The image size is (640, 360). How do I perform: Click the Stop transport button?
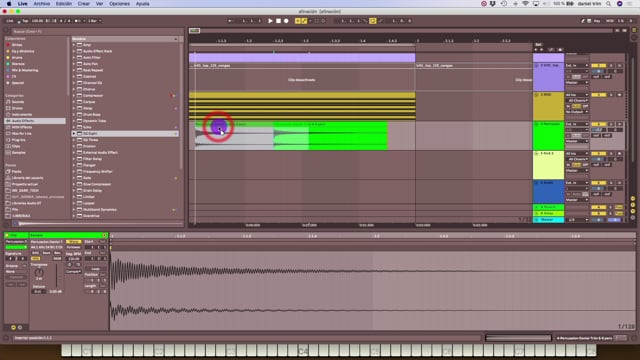(278, 21)
